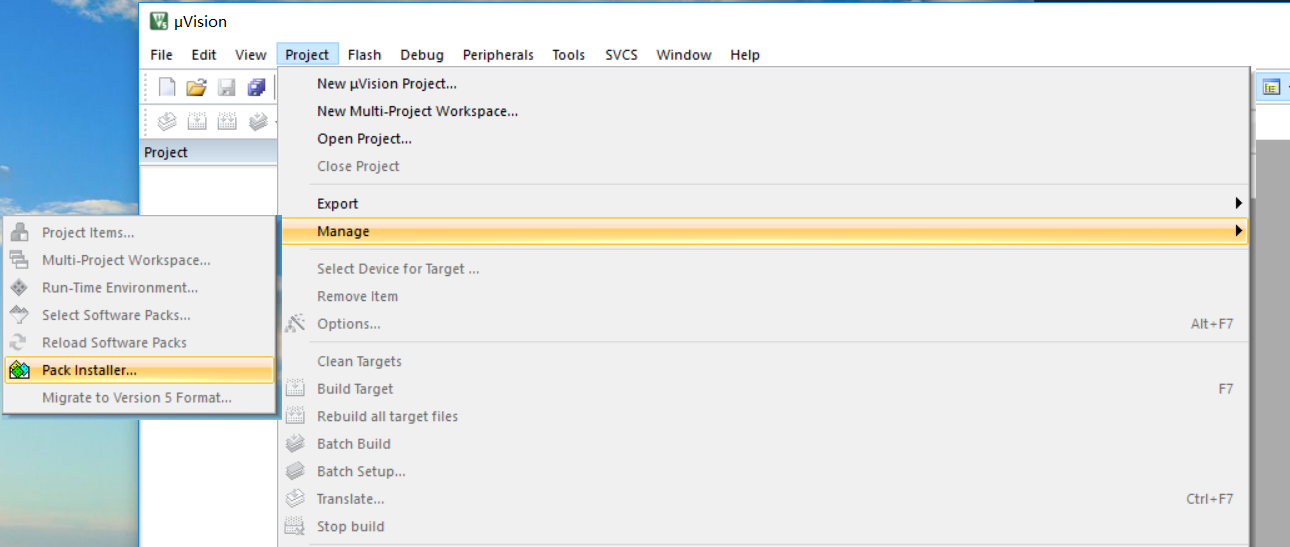
Task: Click the Project panel header
Action: (x=208, y=153)
